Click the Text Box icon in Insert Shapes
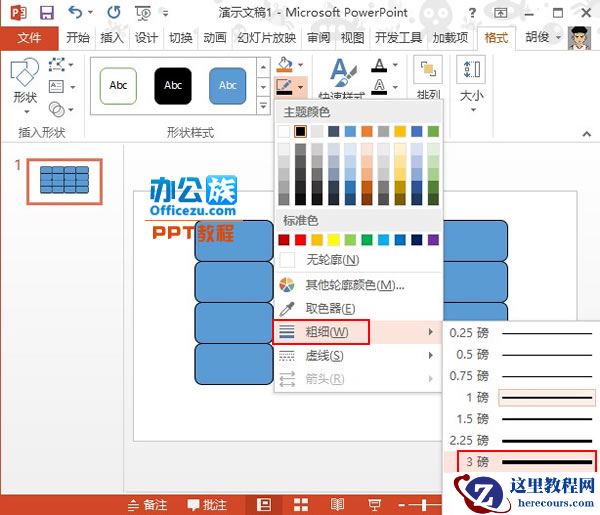The height and width of the screenshot is (515, 600). [57, 87]
